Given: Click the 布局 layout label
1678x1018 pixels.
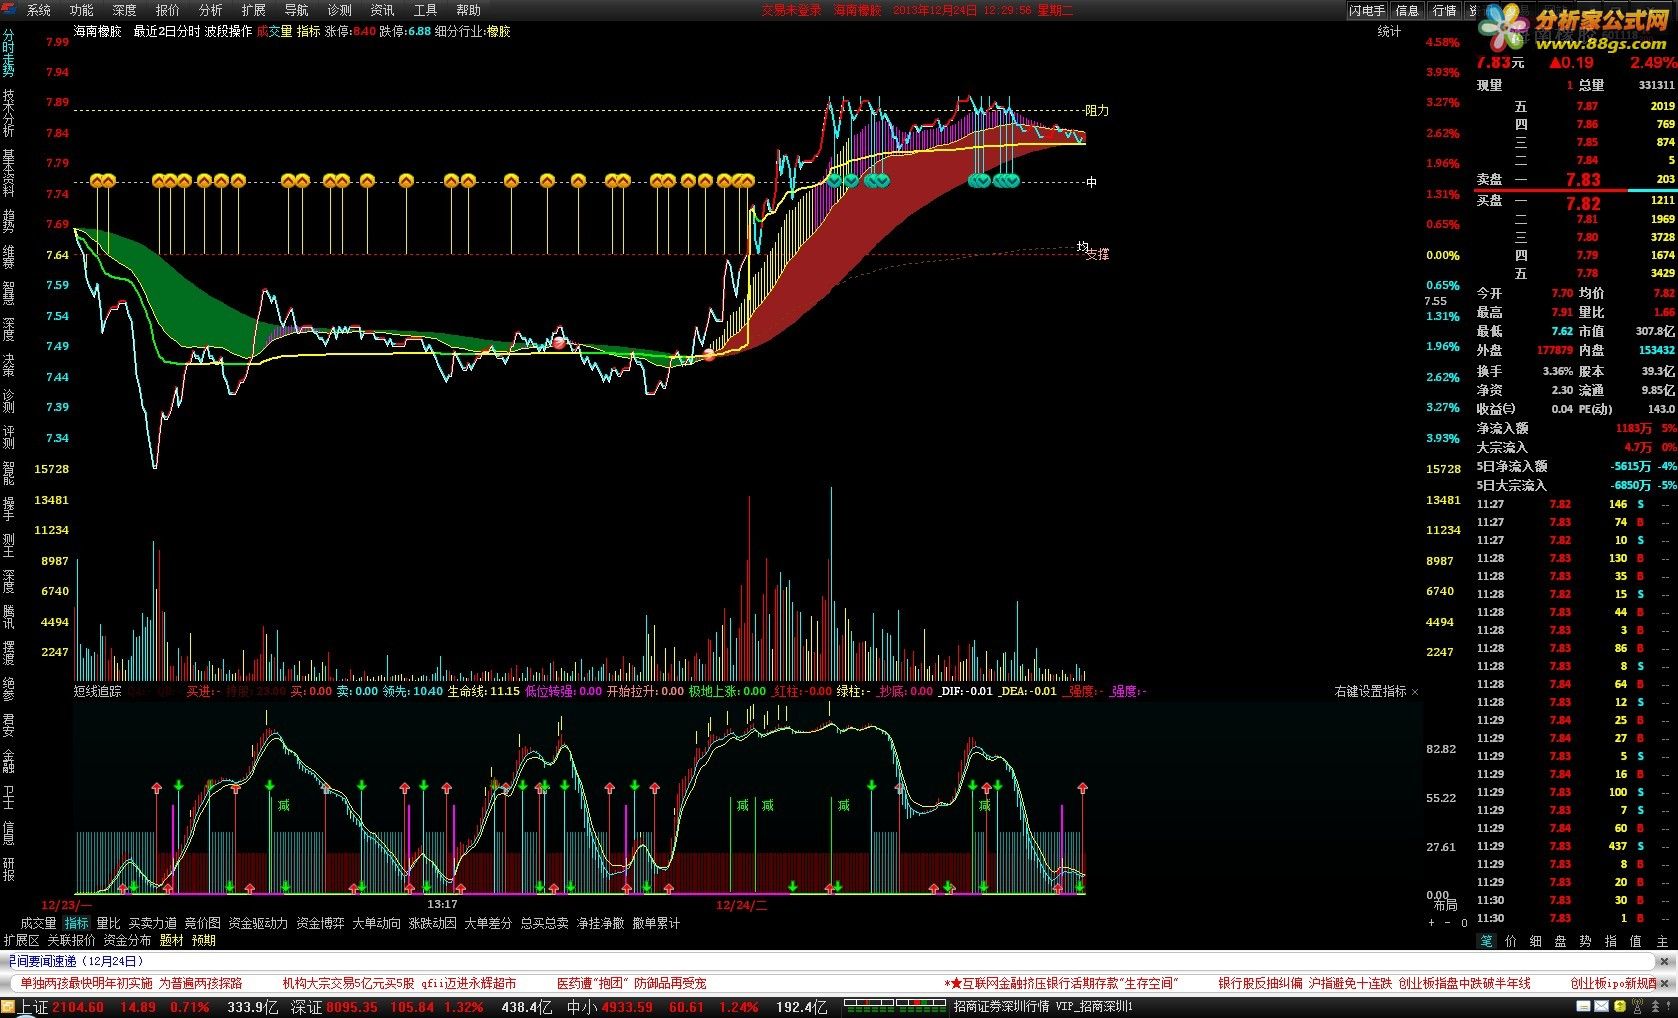Looking at the screenshot, I should [x=1445, y=905].
